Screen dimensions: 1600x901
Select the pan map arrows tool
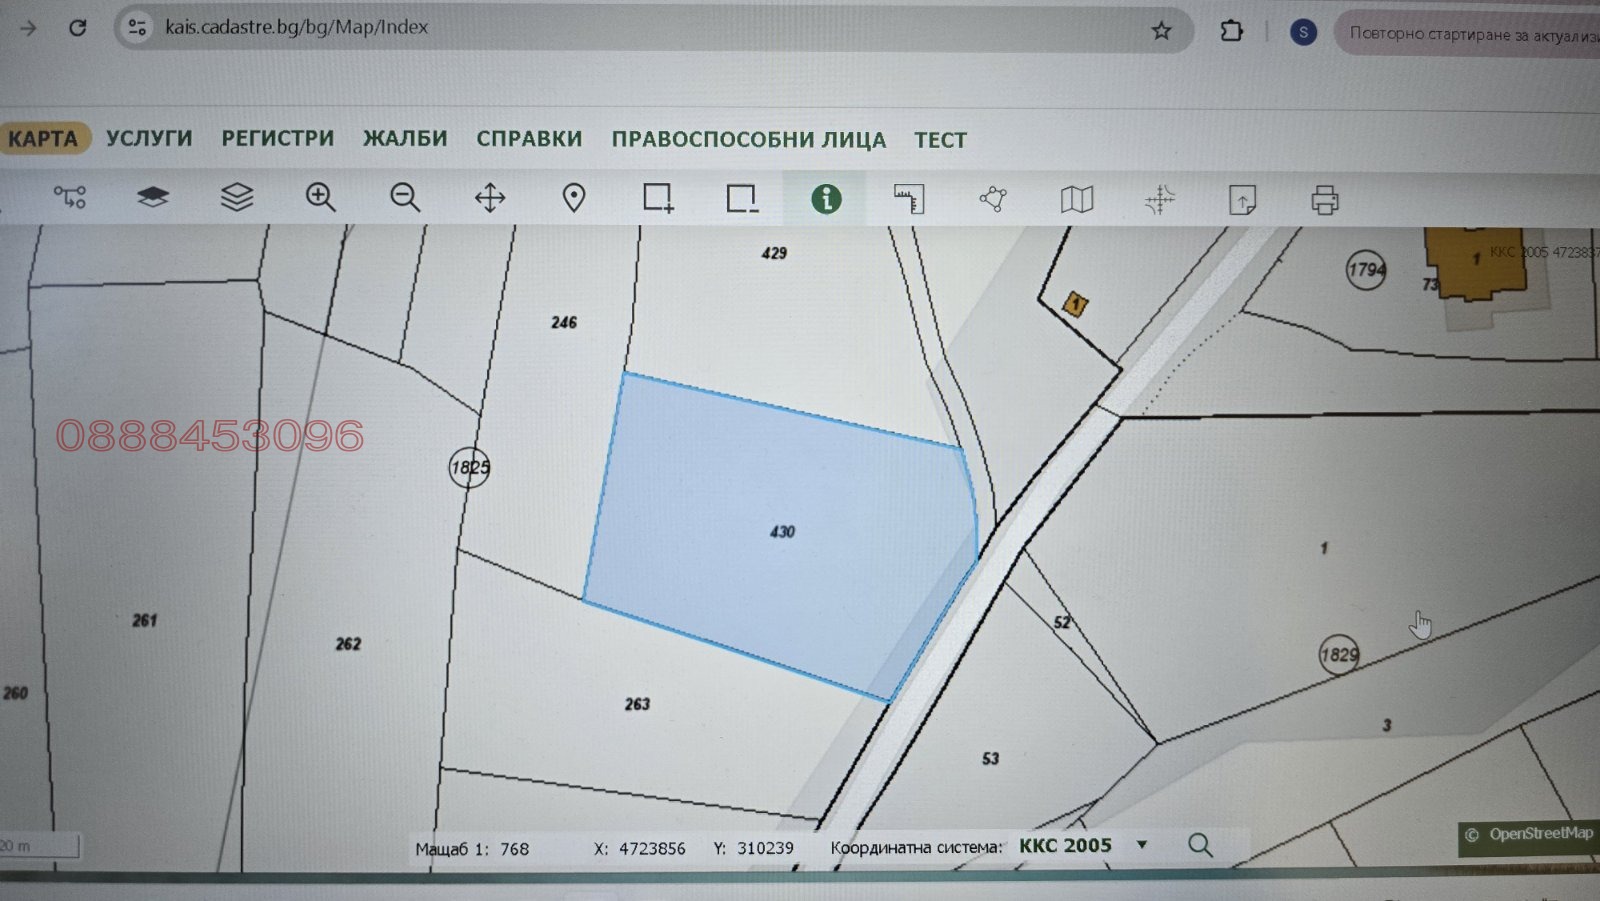[x=489, y=198]
